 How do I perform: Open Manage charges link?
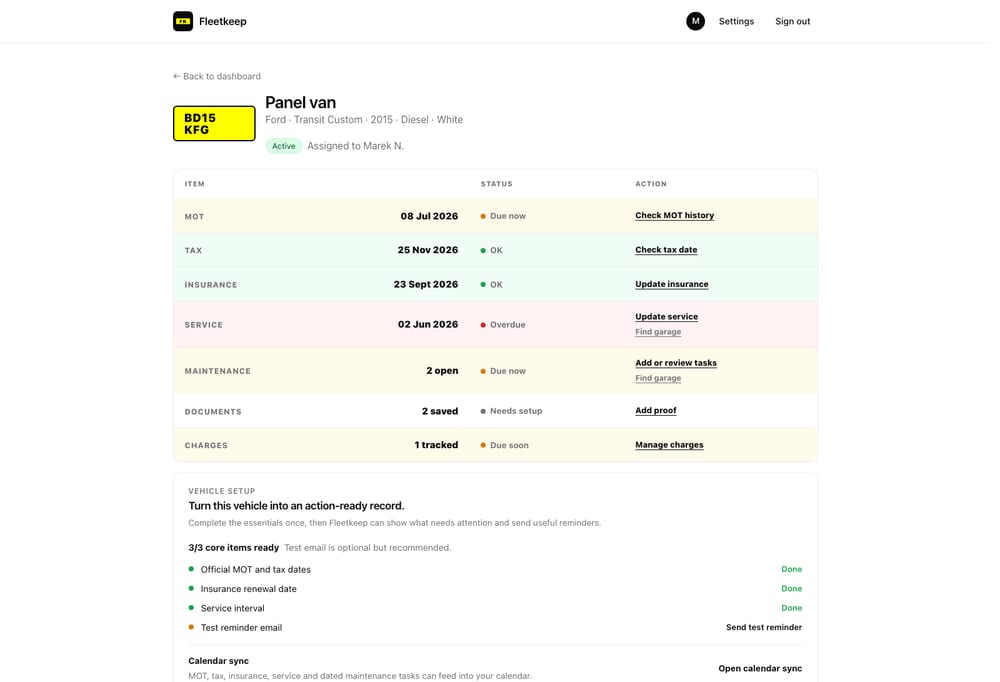[x=669, y=445]
